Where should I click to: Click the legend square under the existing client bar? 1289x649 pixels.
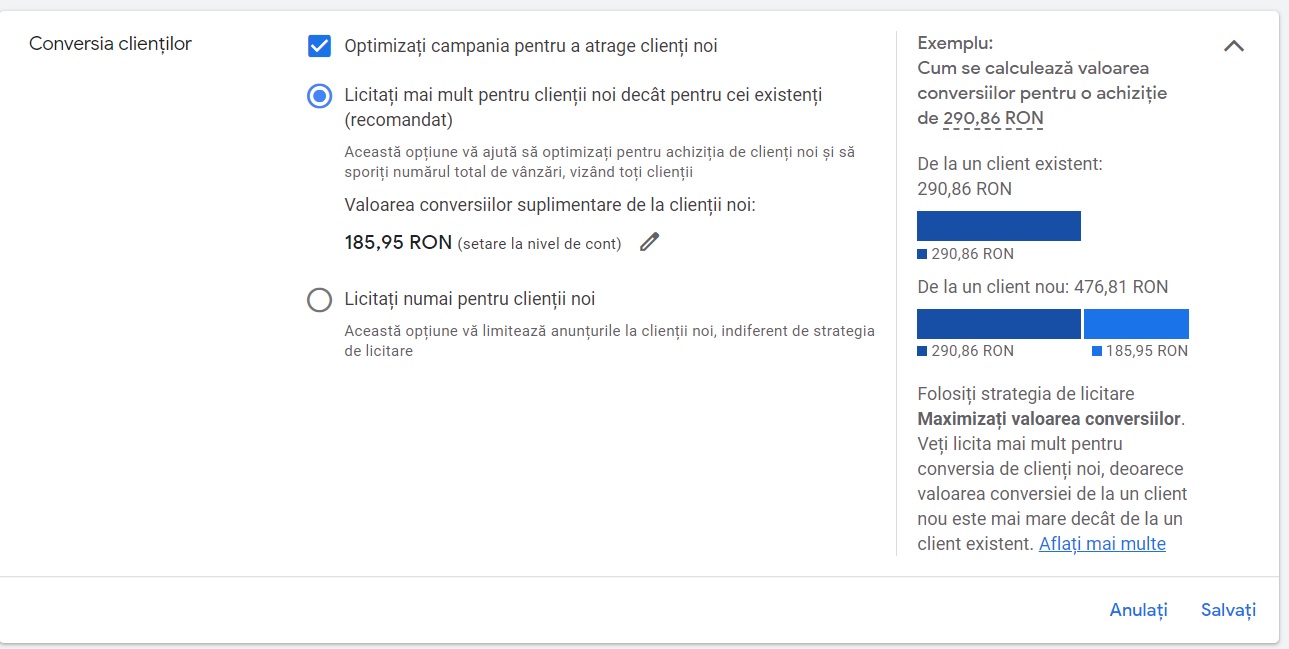pyautogui.click(x=922, y=254)
